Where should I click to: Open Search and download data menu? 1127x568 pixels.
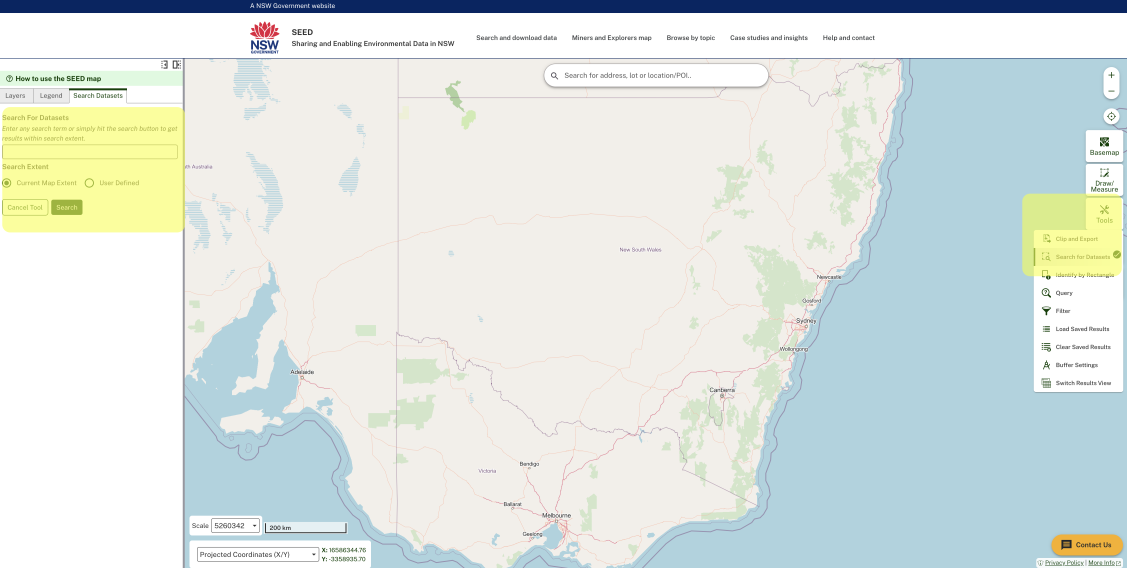coord(516,37)
